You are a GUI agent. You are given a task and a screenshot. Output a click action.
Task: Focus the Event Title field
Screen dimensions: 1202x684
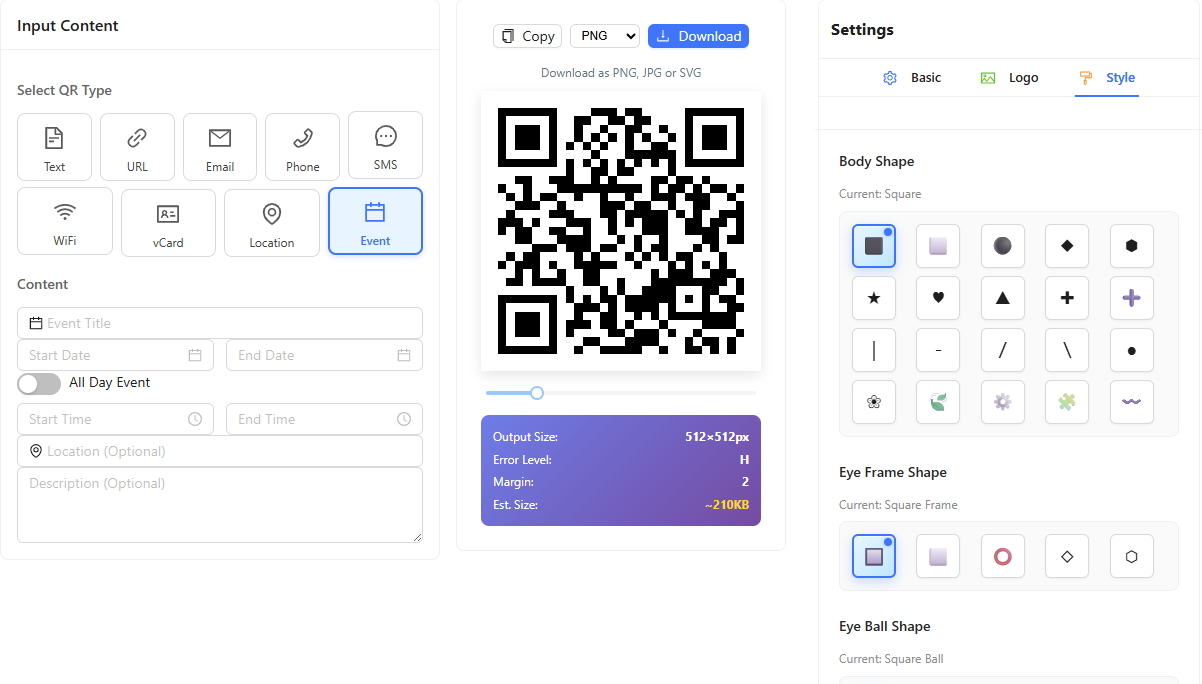pos(220,323)
